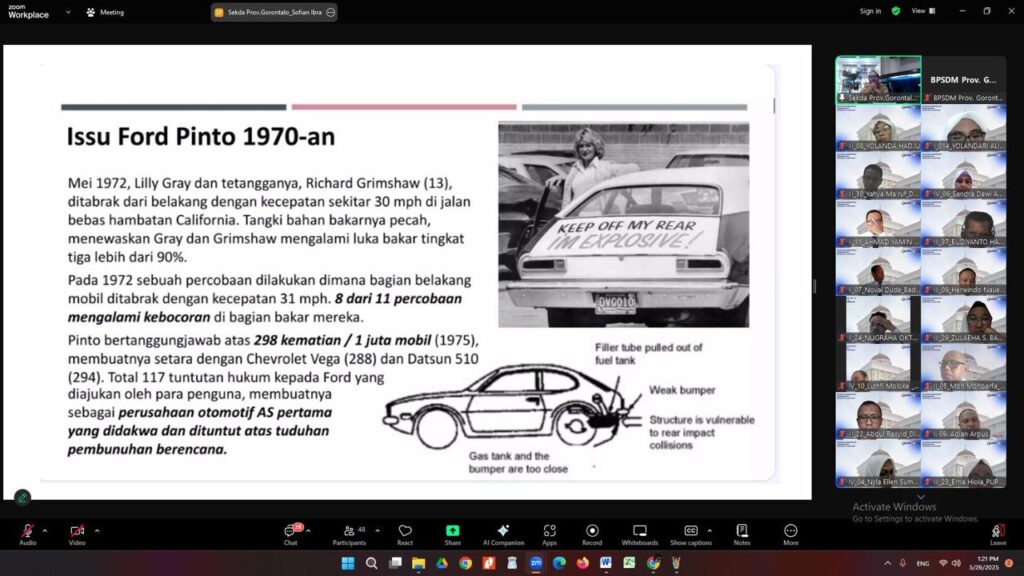Image resolution: width=1024 pixels, height=576 pixels.
Task: Click the Leave meeting button
Action: pos(997,531)
